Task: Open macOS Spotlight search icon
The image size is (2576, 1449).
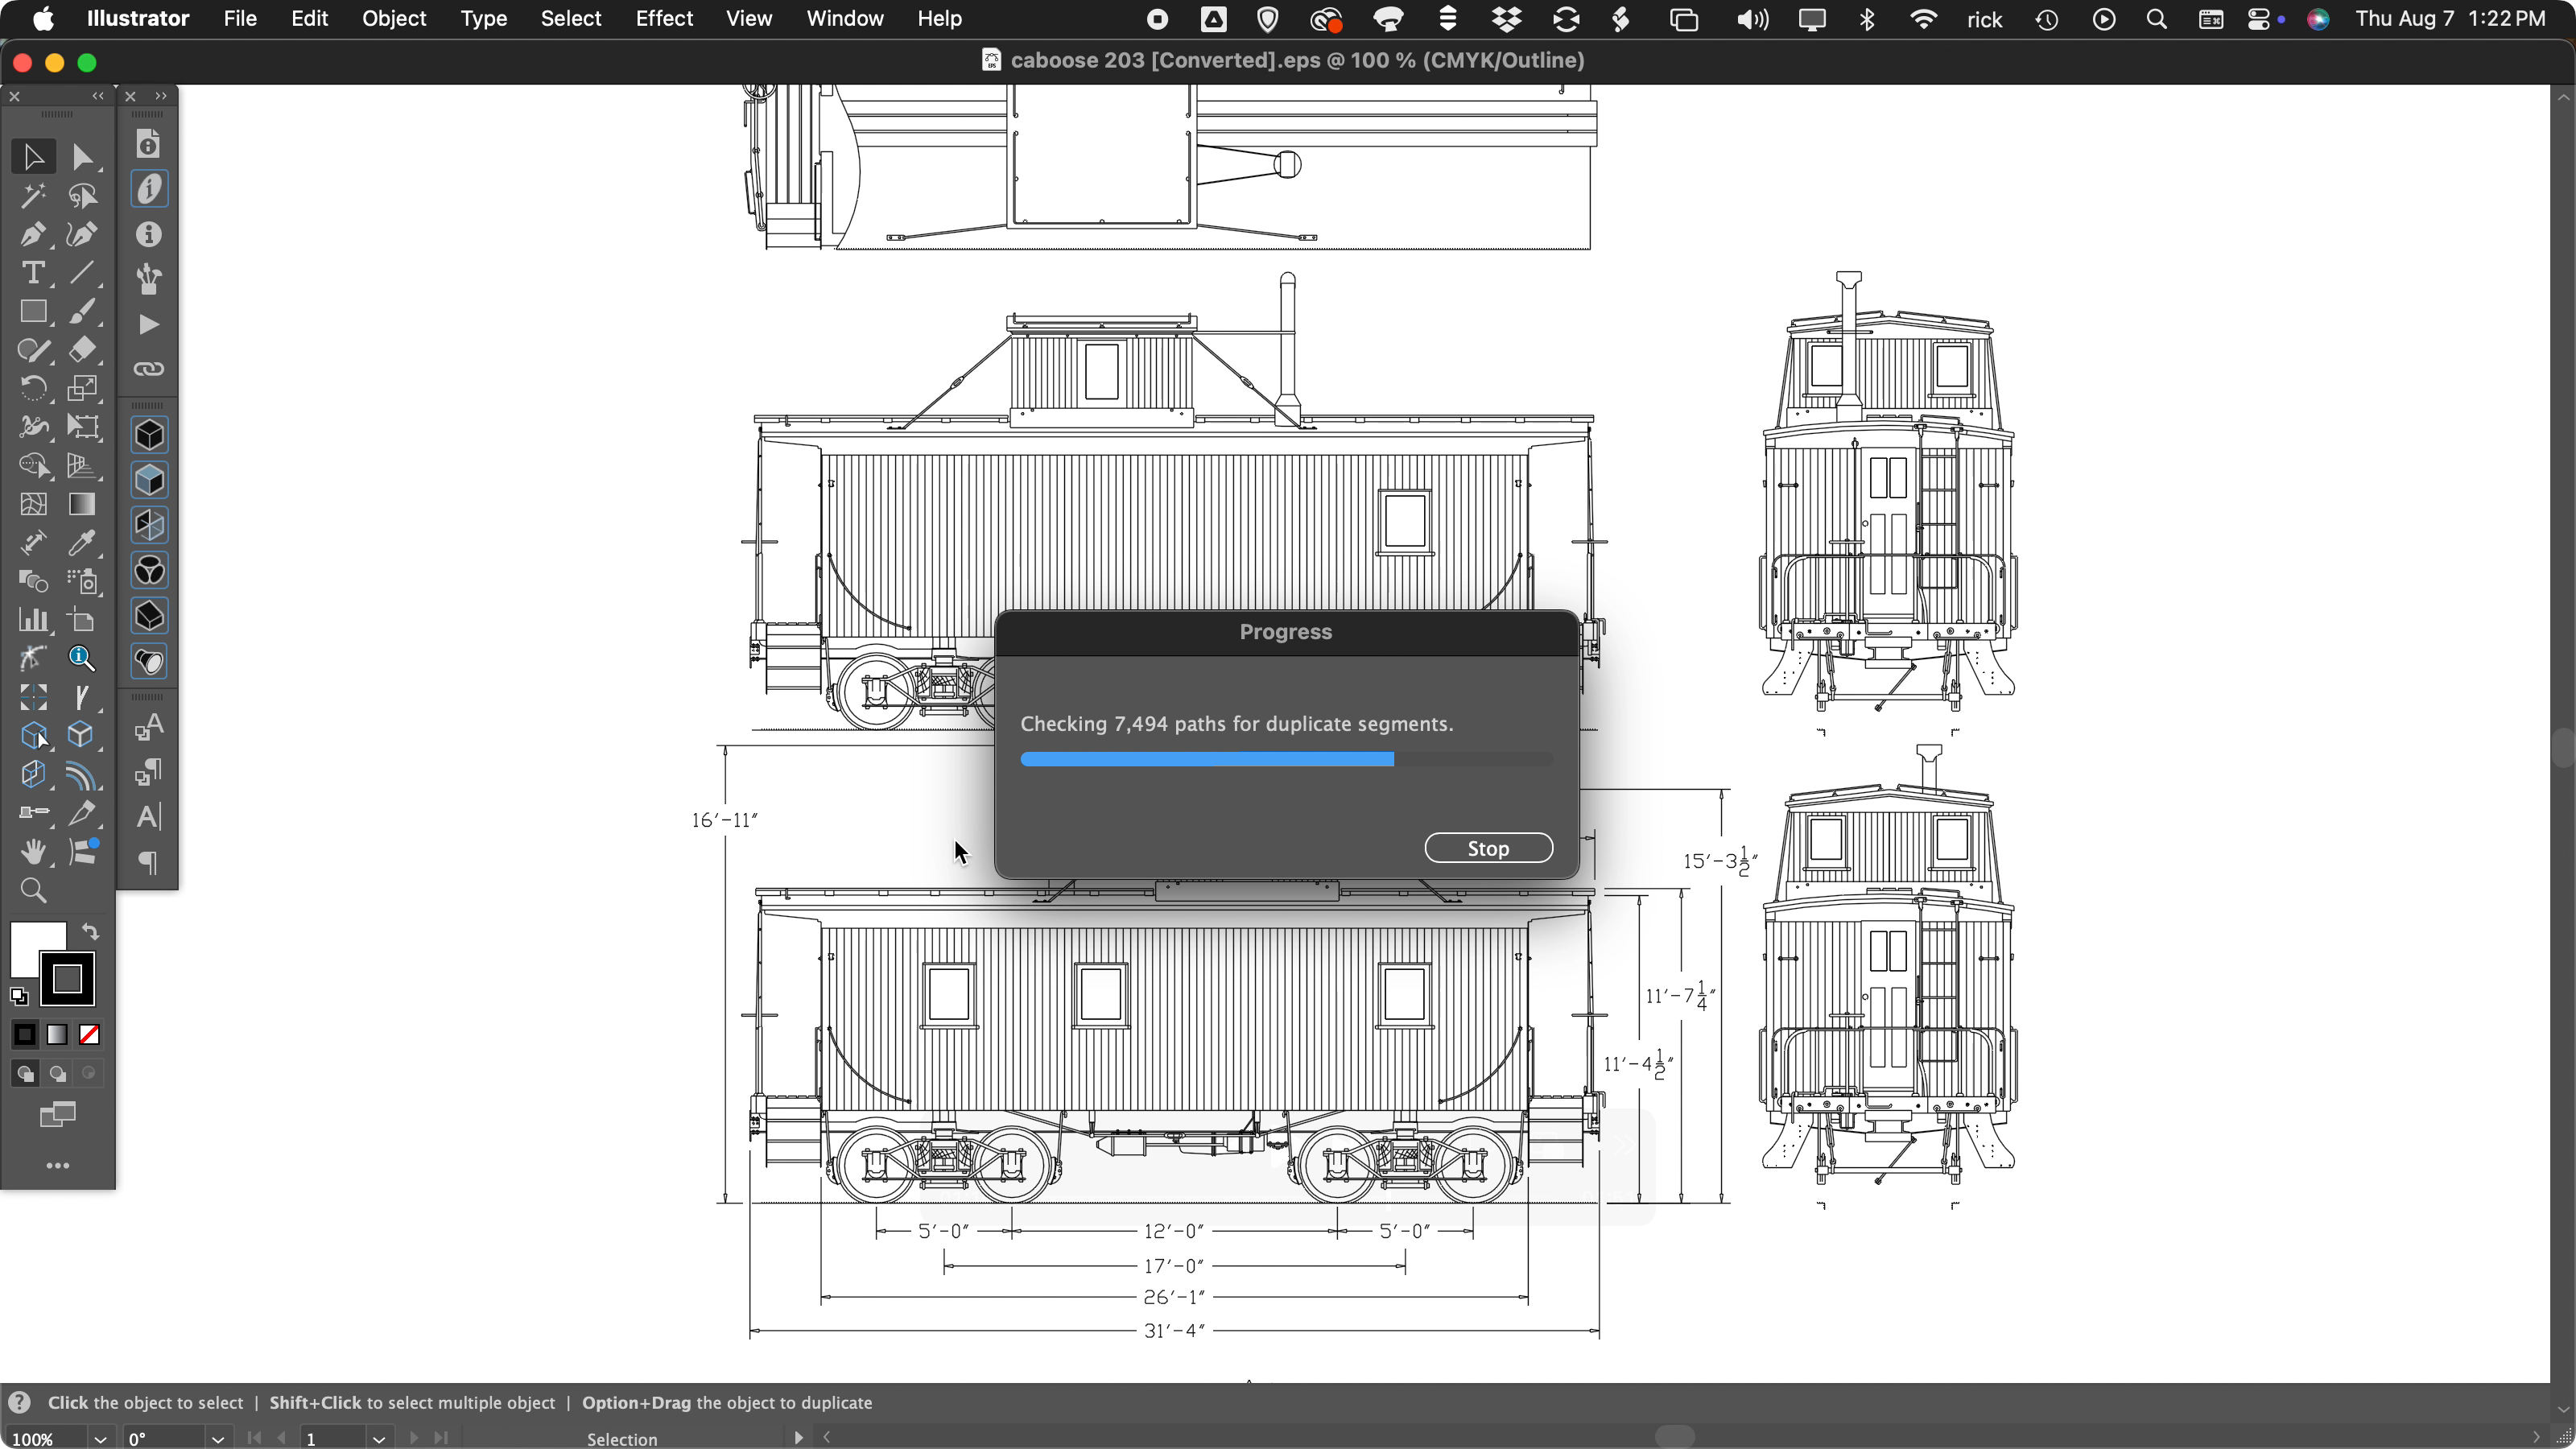Action: click(2157, 19)
